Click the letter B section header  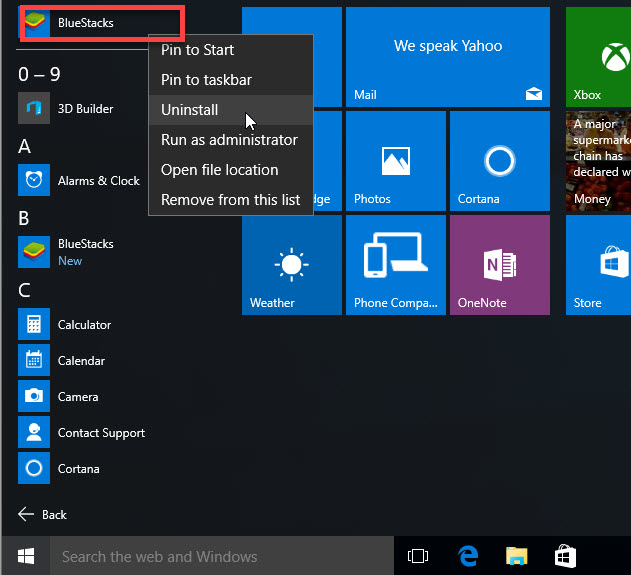tap(24, 218)
